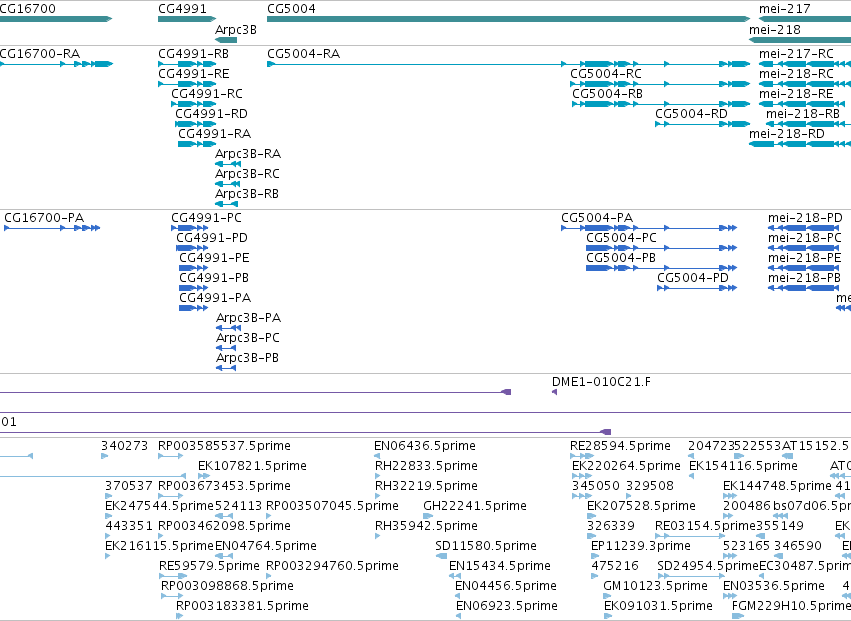Click EST GM10123.5prime
The height and width of the screenshot is (621, 851).
click(x=656, y=586)
